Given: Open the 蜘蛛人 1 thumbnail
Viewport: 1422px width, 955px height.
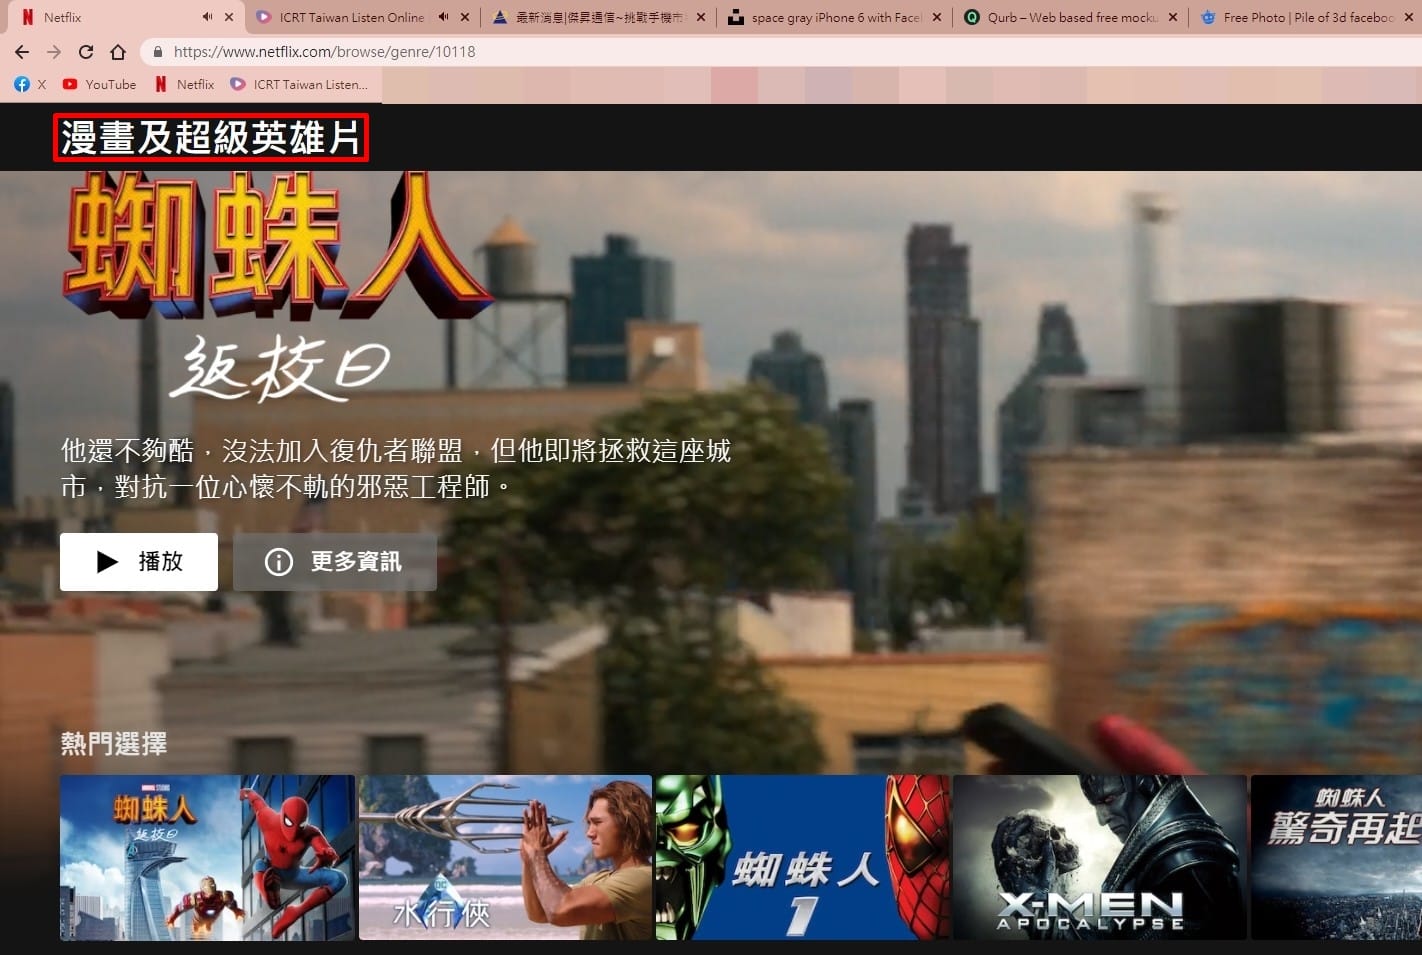Looking at the screenshot, I should coord(803,858).
